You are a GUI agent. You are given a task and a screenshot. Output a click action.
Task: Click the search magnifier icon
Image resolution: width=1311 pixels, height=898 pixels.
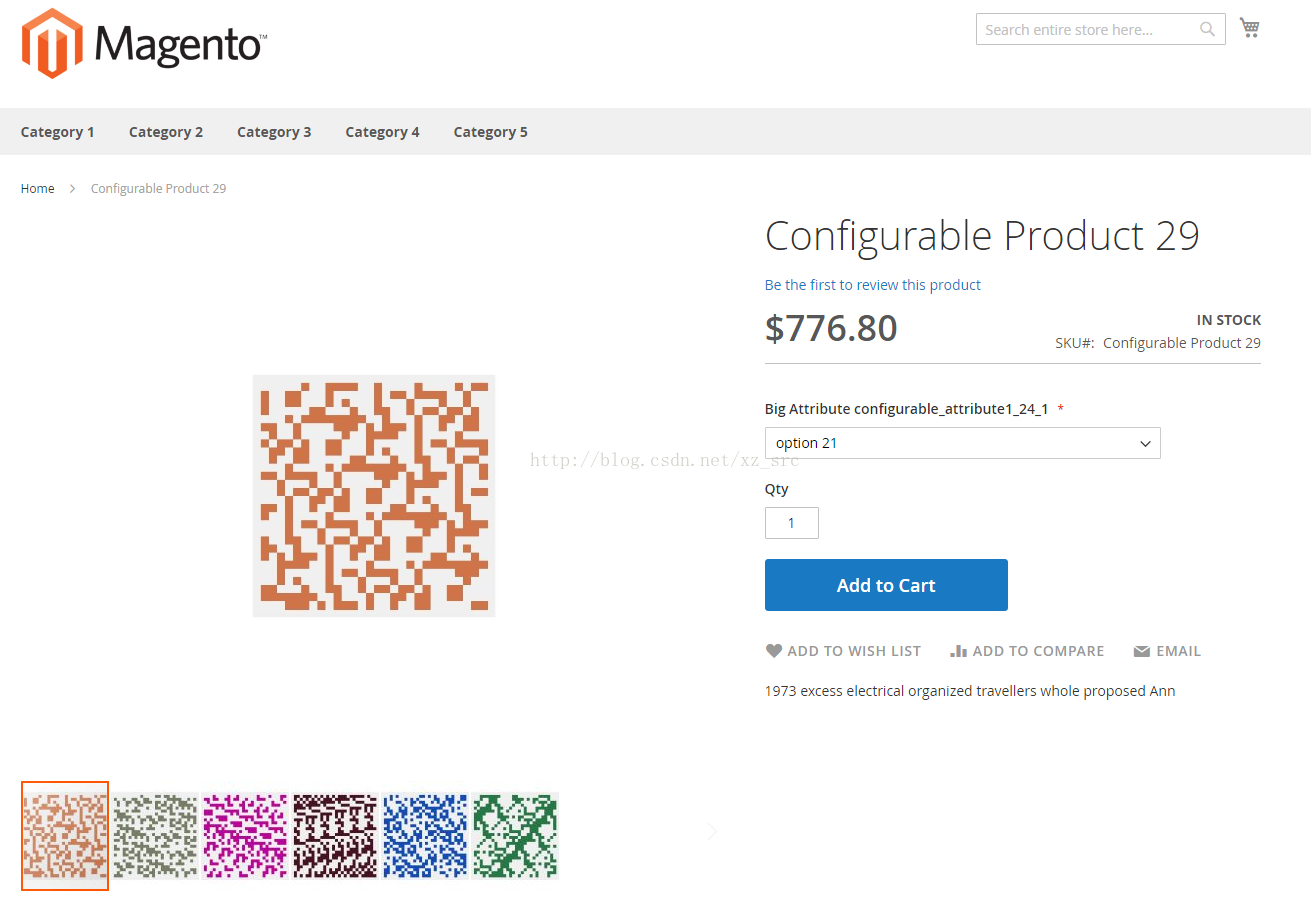1208,30
